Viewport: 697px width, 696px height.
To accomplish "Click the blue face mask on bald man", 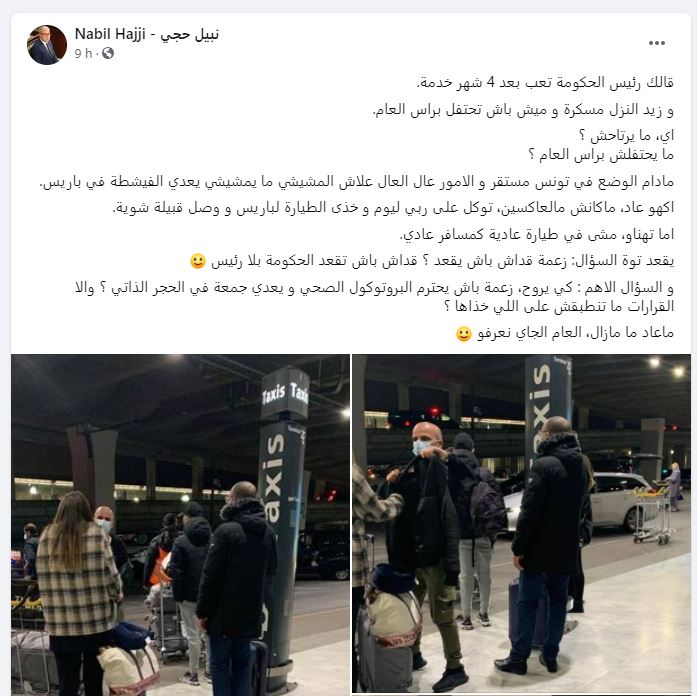I will click(421, 447).
